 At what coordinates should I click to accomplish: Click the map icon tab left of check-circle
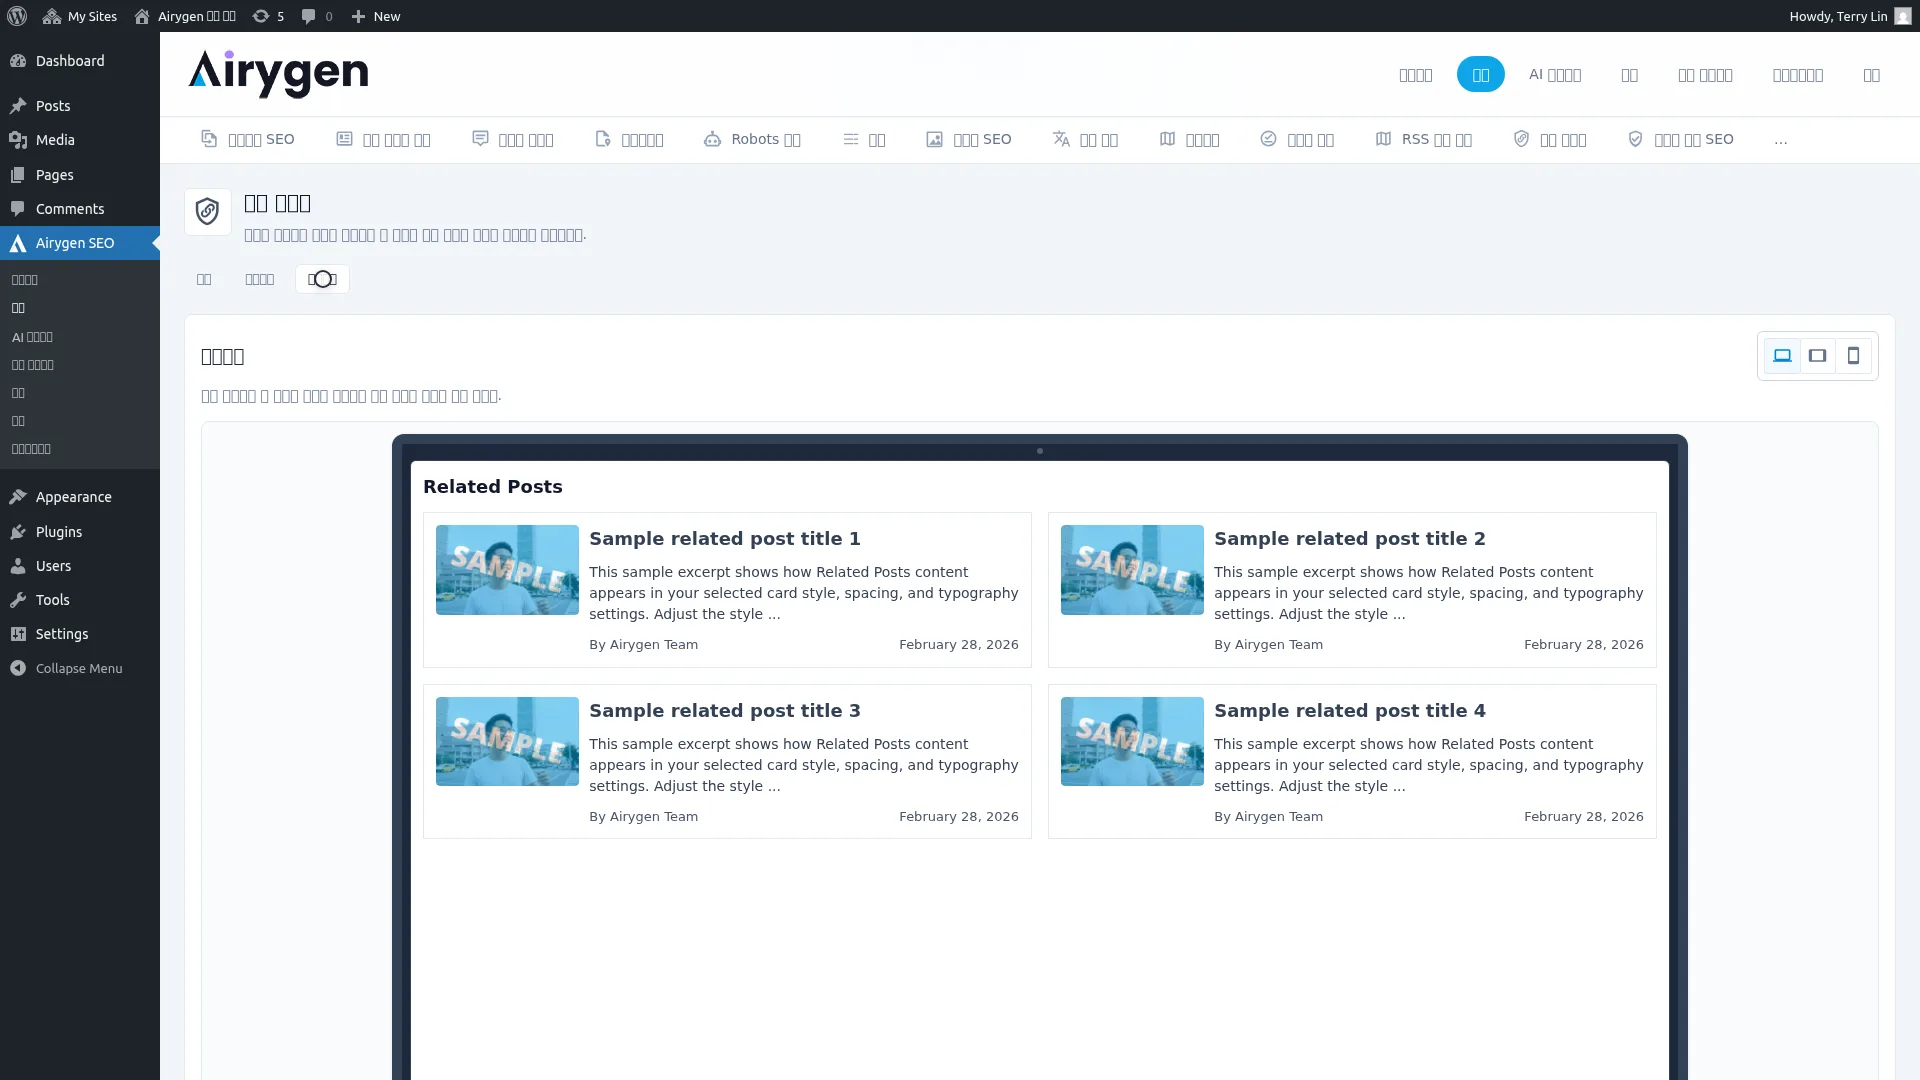[x=1189, y=139]
